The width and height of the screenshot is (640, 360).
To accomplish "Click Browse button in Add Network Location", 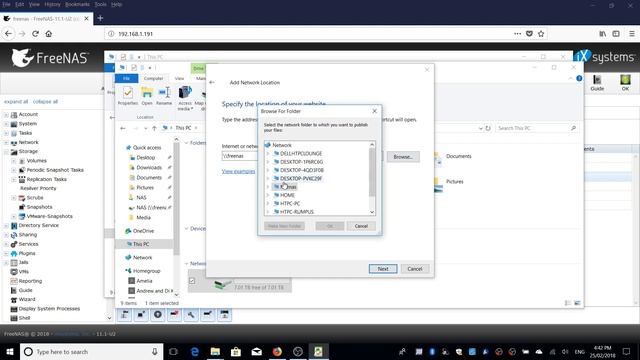I will coord(403,157).
